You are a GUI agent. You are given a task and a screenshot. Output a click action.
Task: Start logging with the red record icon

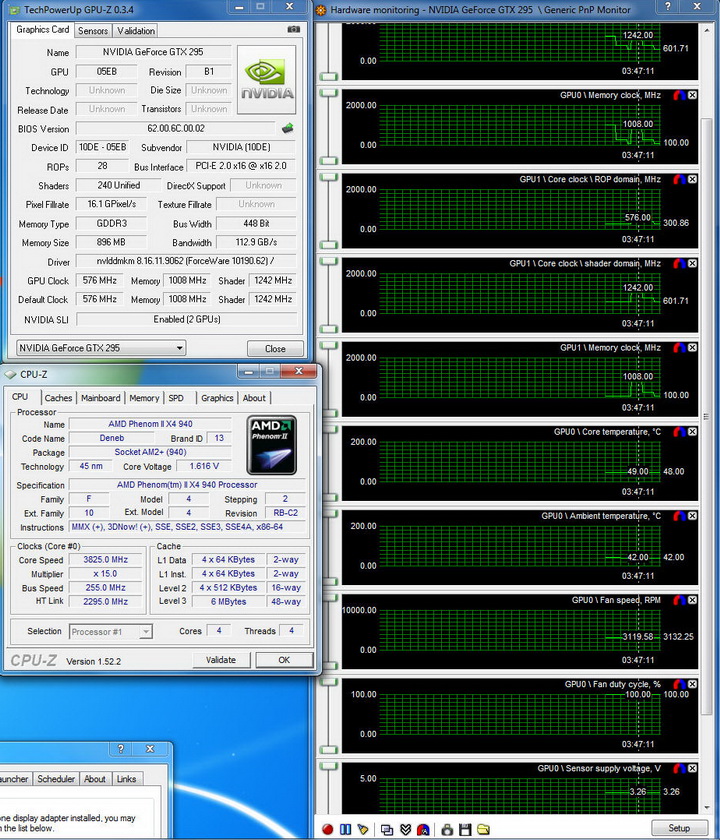pyautogui.click(x=327, y=829)
